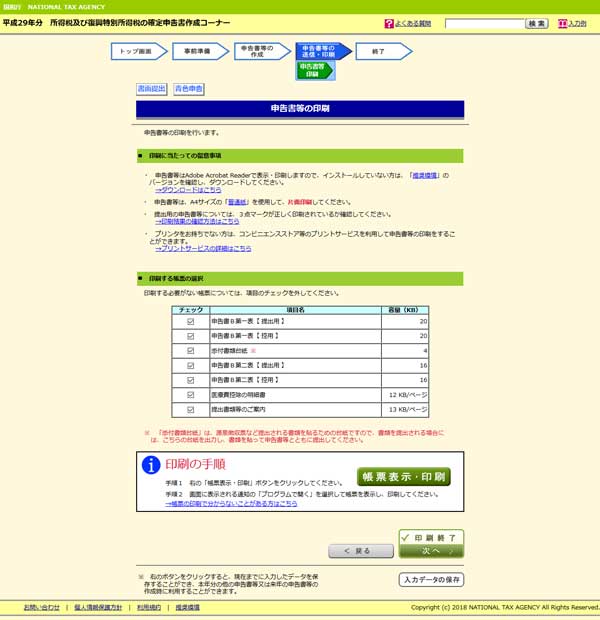Uncheck the 医療費控除の明細書 checkbox
Screen dimensions: 600x620
(190, 395)
